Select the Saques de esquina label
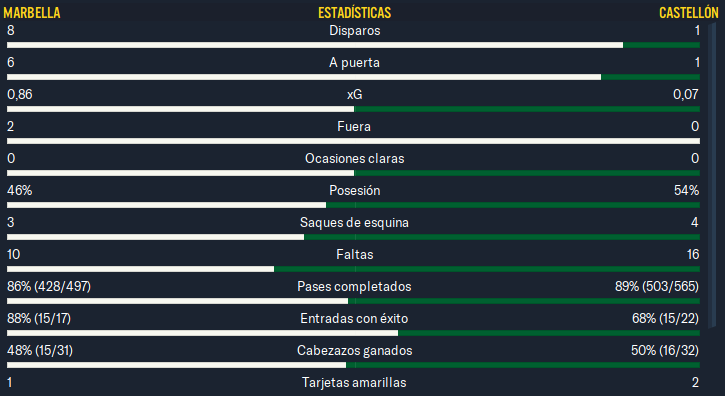This screenshot has height=396, width=725. 354,223
